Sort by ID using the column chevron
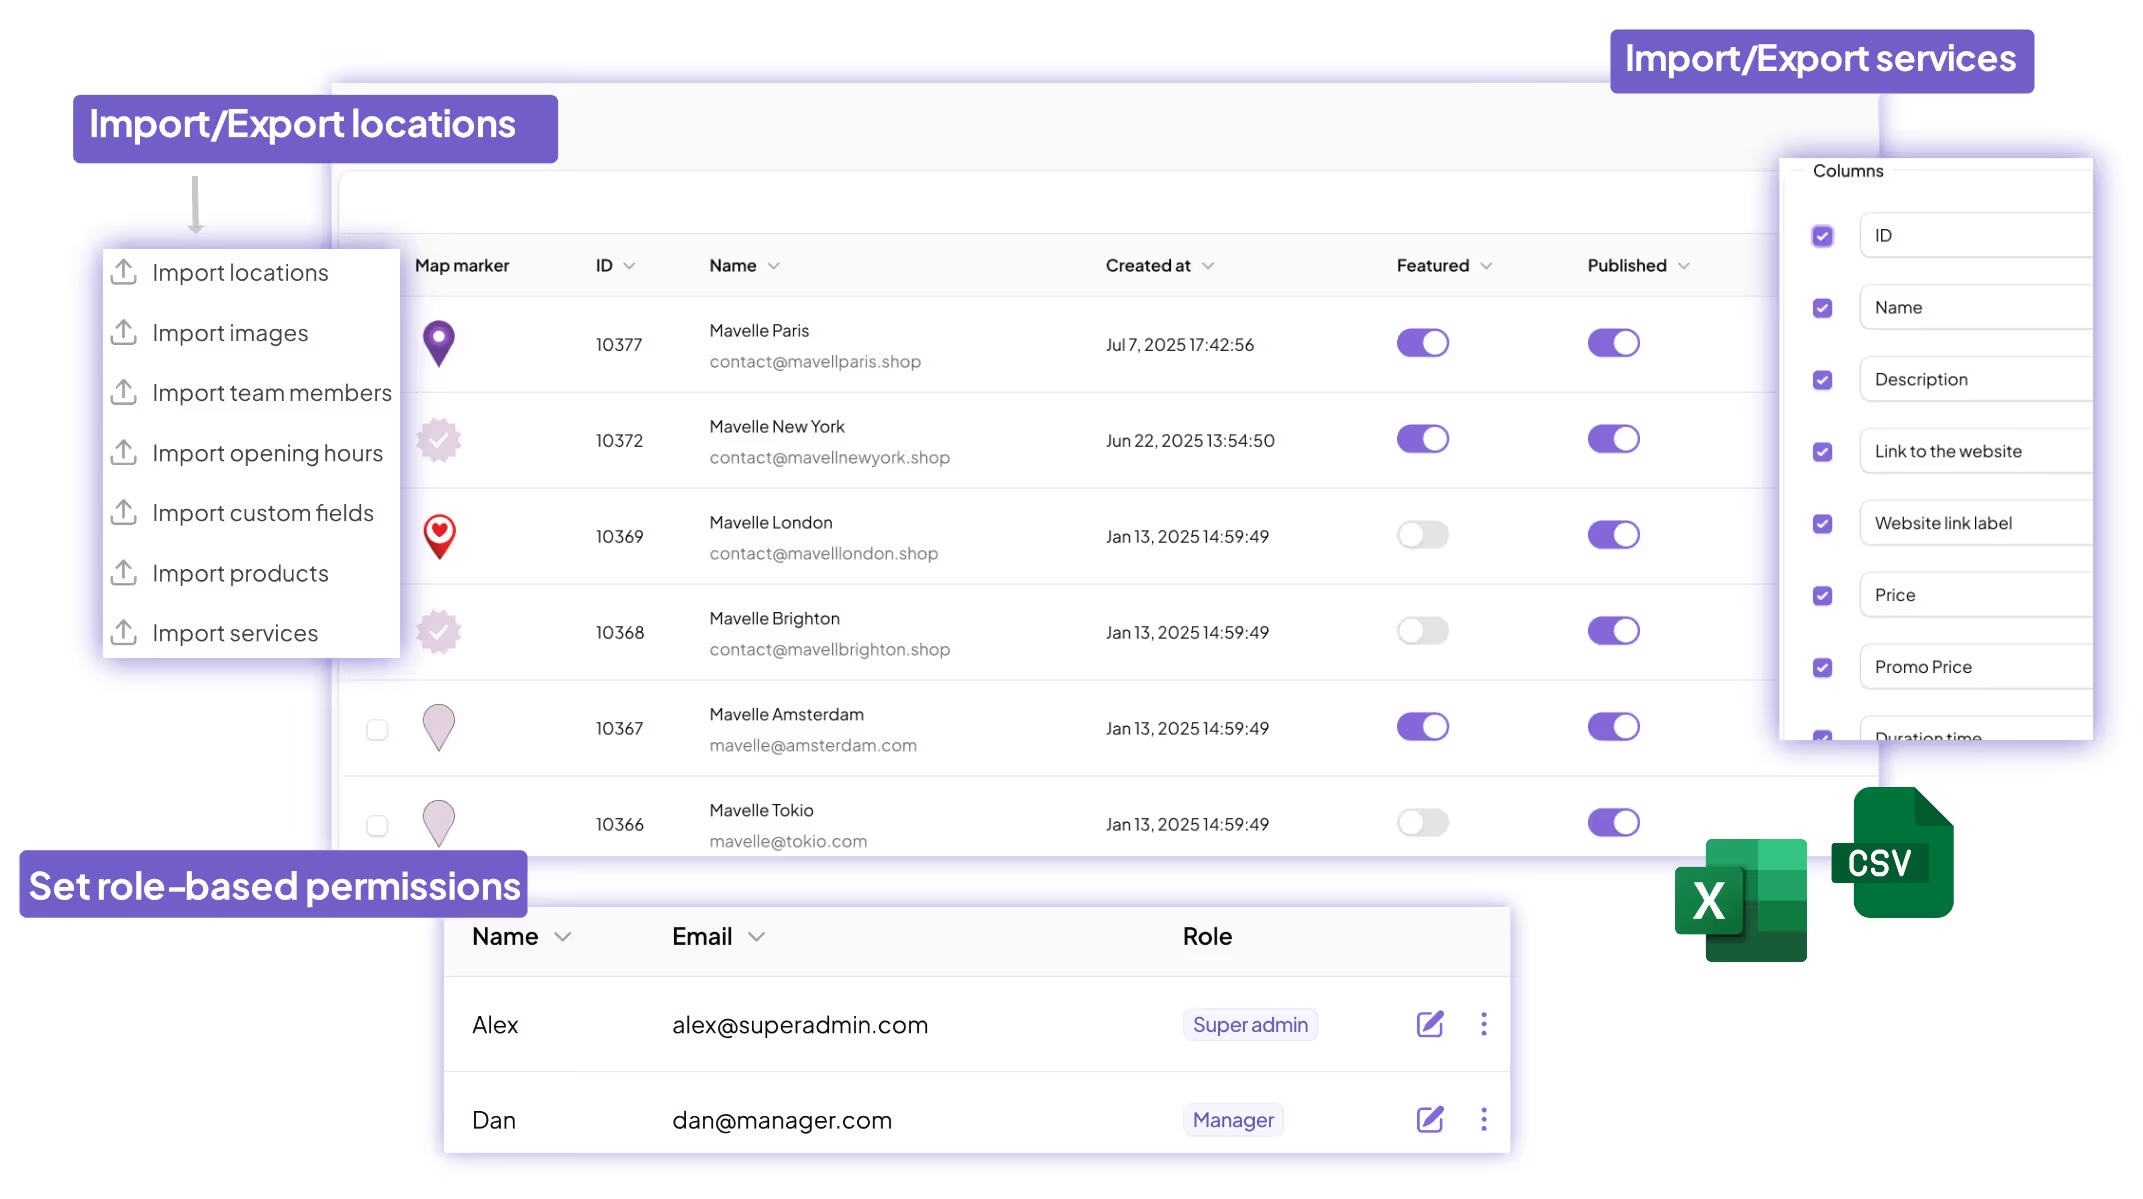 [x=630, y=266]
